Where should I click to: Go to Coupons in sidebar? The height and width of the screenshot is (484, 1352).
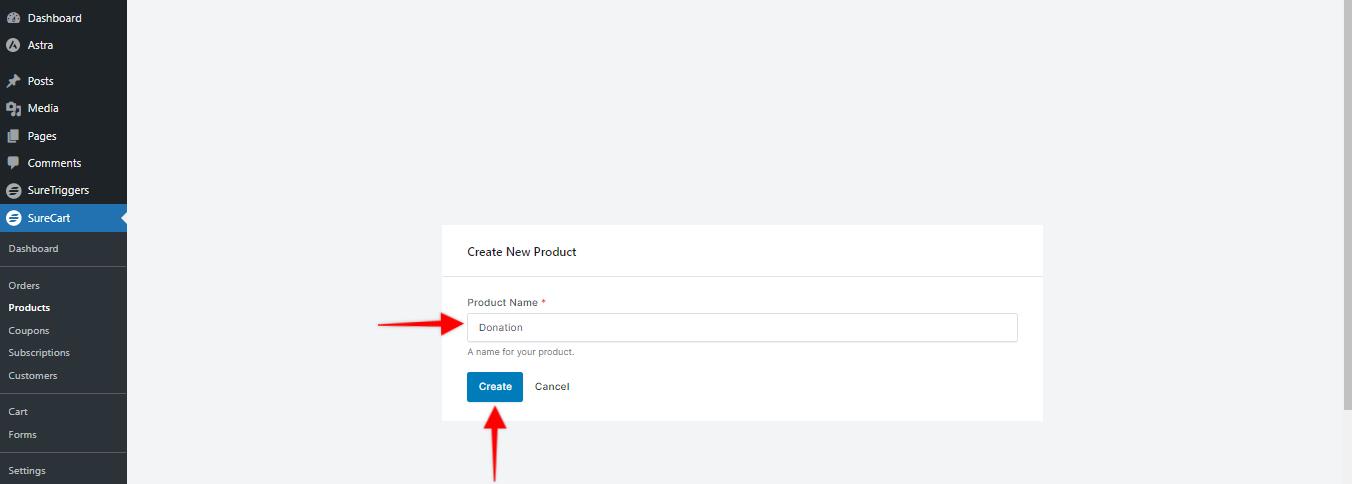click(29, 330)
